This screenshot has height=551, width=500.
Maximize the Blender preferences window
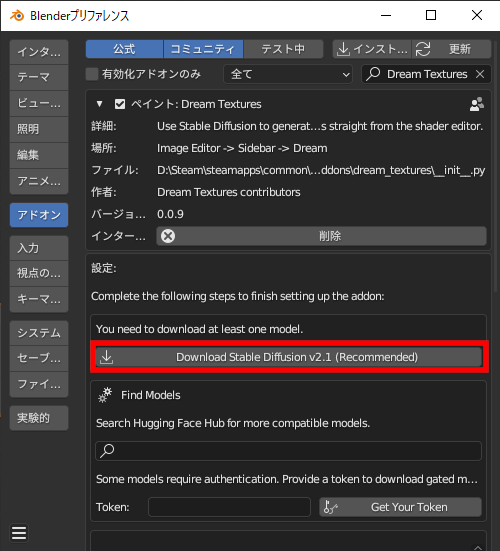[x=431, y=15]
